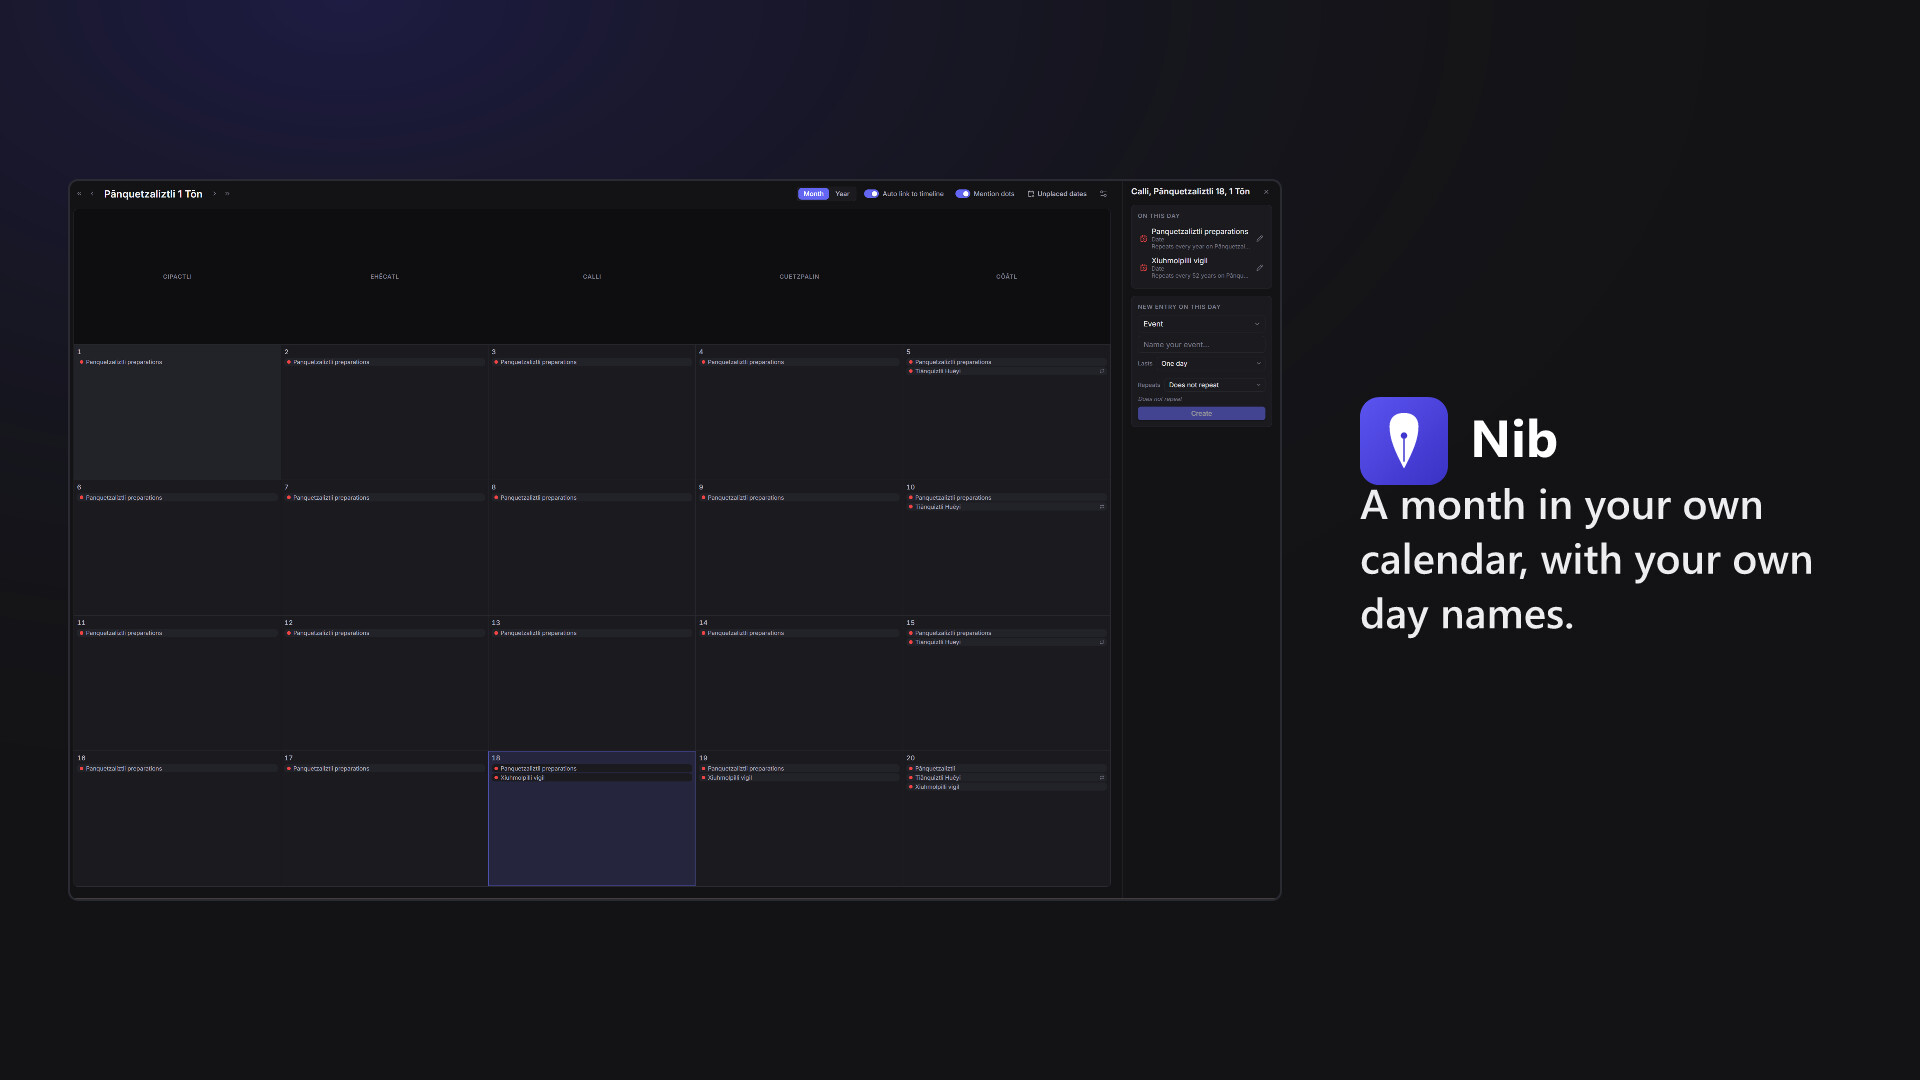Open Xiuhmolpilli vigil event on day 19
Screen dimensions: 1920x1080
click(x=799, y=777)
